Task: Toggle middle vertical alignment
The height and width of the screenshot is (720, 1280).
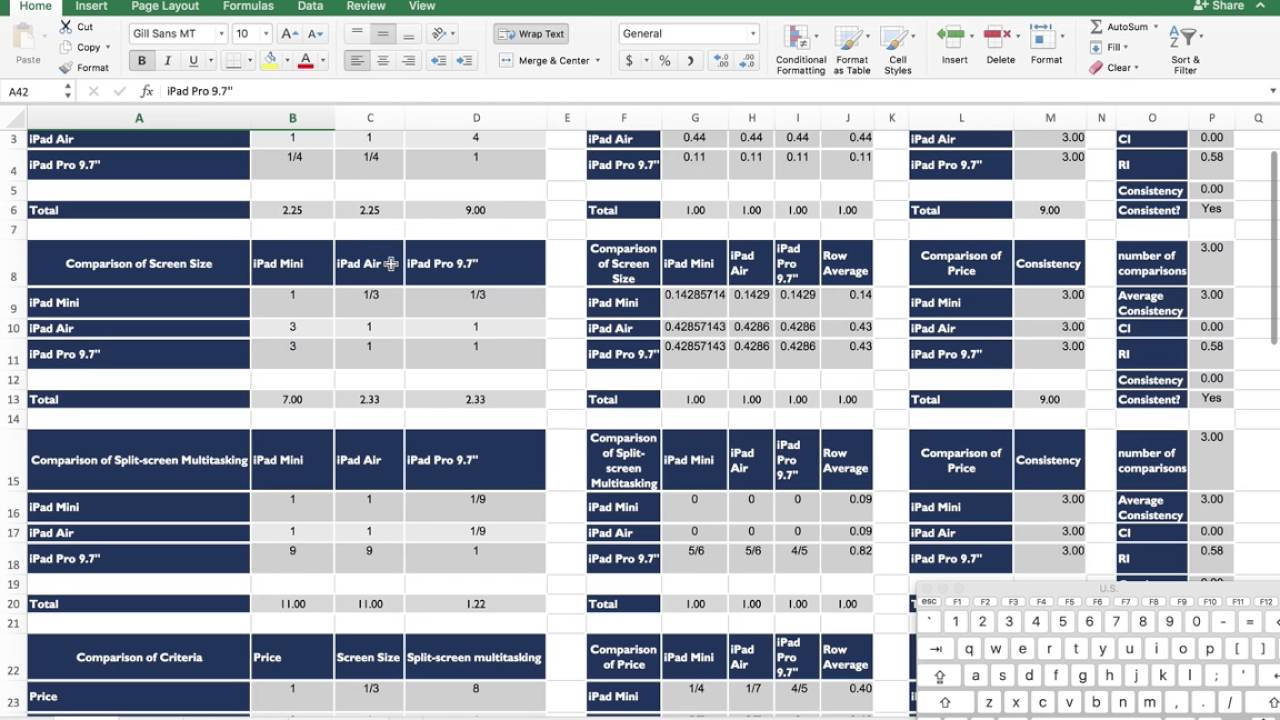Action: point(382,33)
